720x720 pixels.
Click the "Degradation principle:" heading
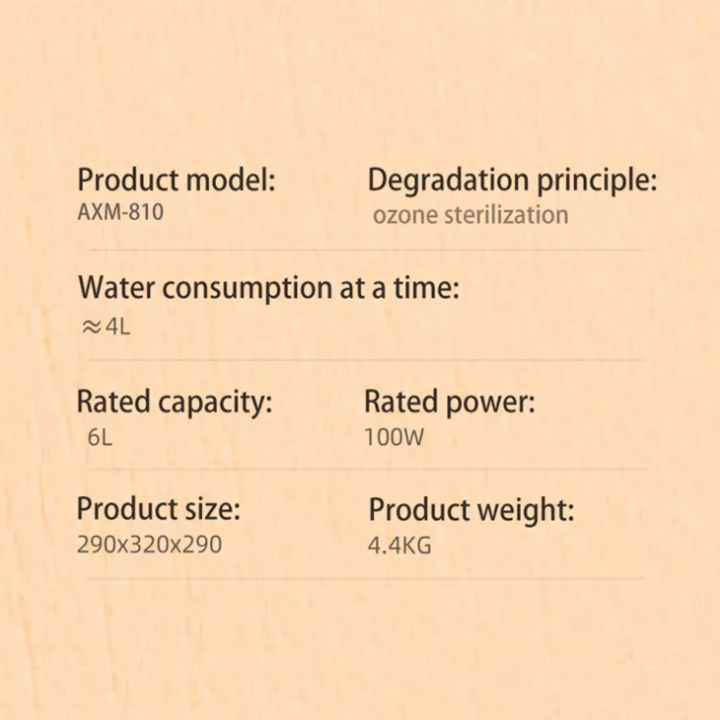pyautogui.click(x=512, y=181)
